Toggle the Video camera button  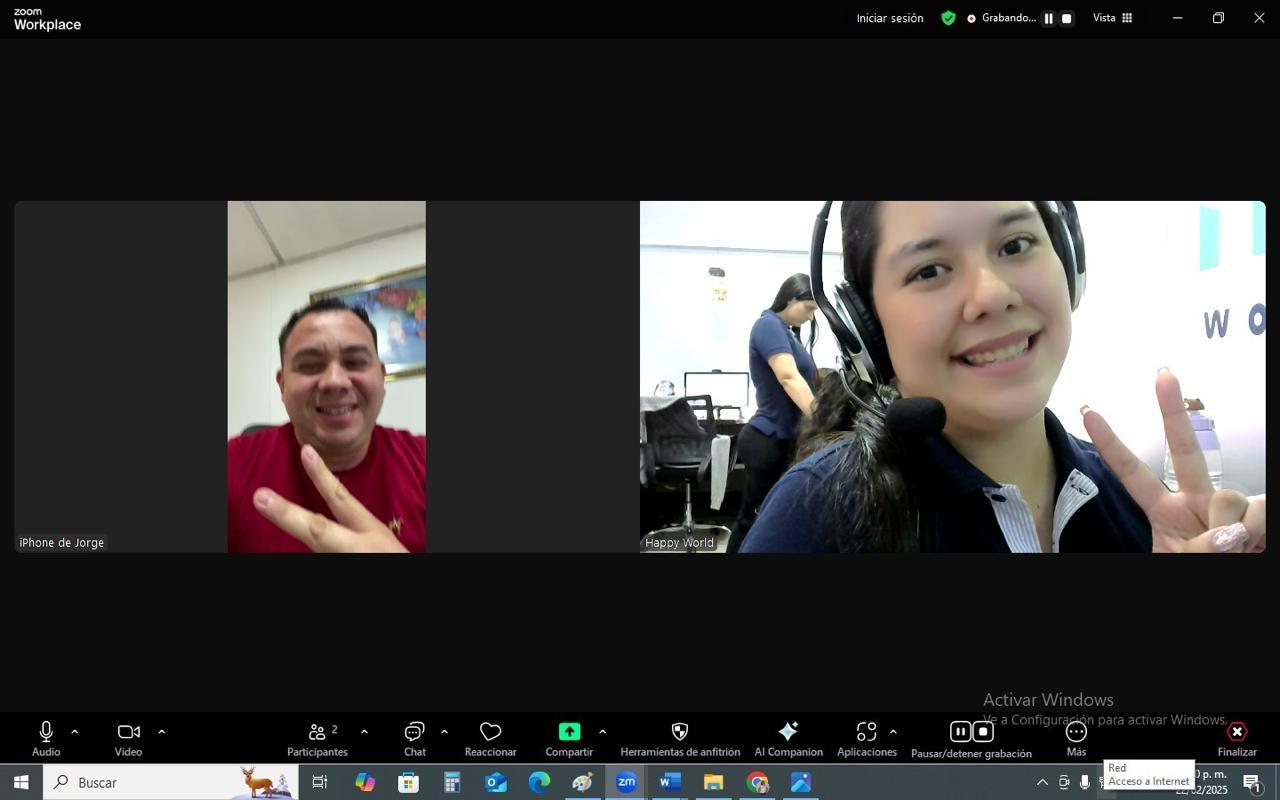(128, 739)
